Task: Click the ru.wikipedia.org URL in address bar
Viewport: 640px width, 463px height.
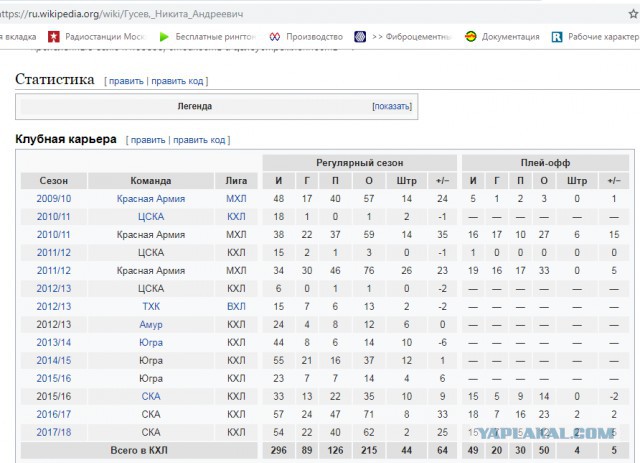Action: pyautogui.click(x=121, y=14)
